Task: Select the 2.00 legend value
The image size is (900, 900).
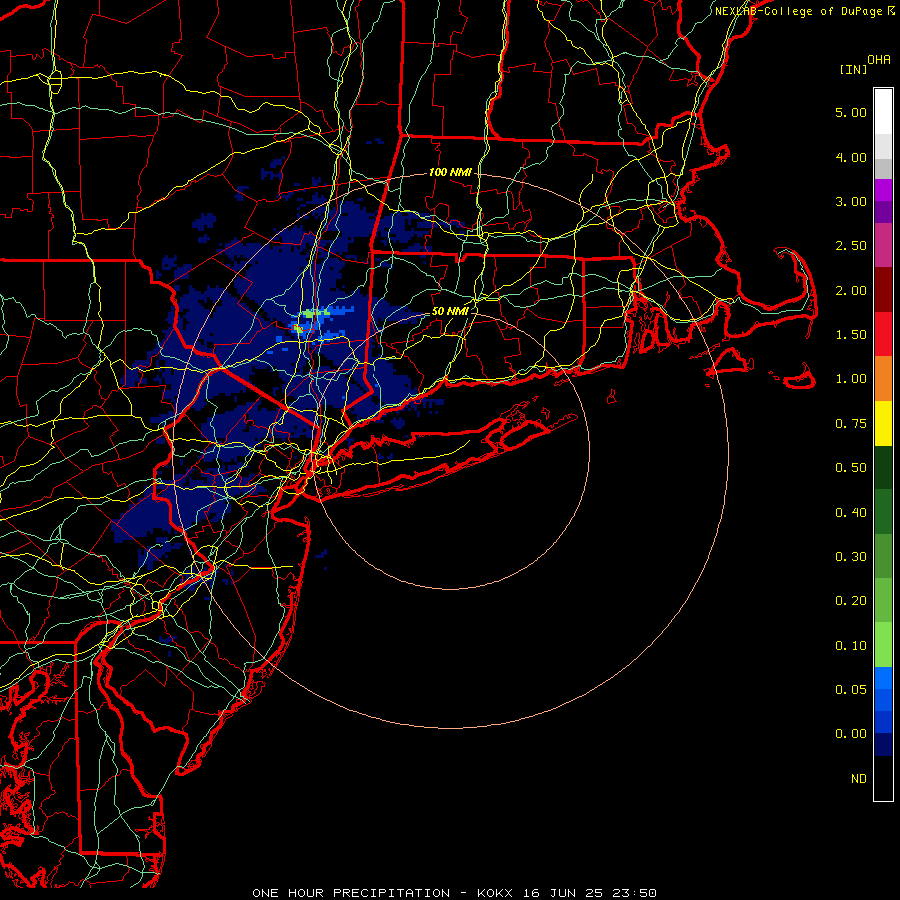Action: coord(851,290)
